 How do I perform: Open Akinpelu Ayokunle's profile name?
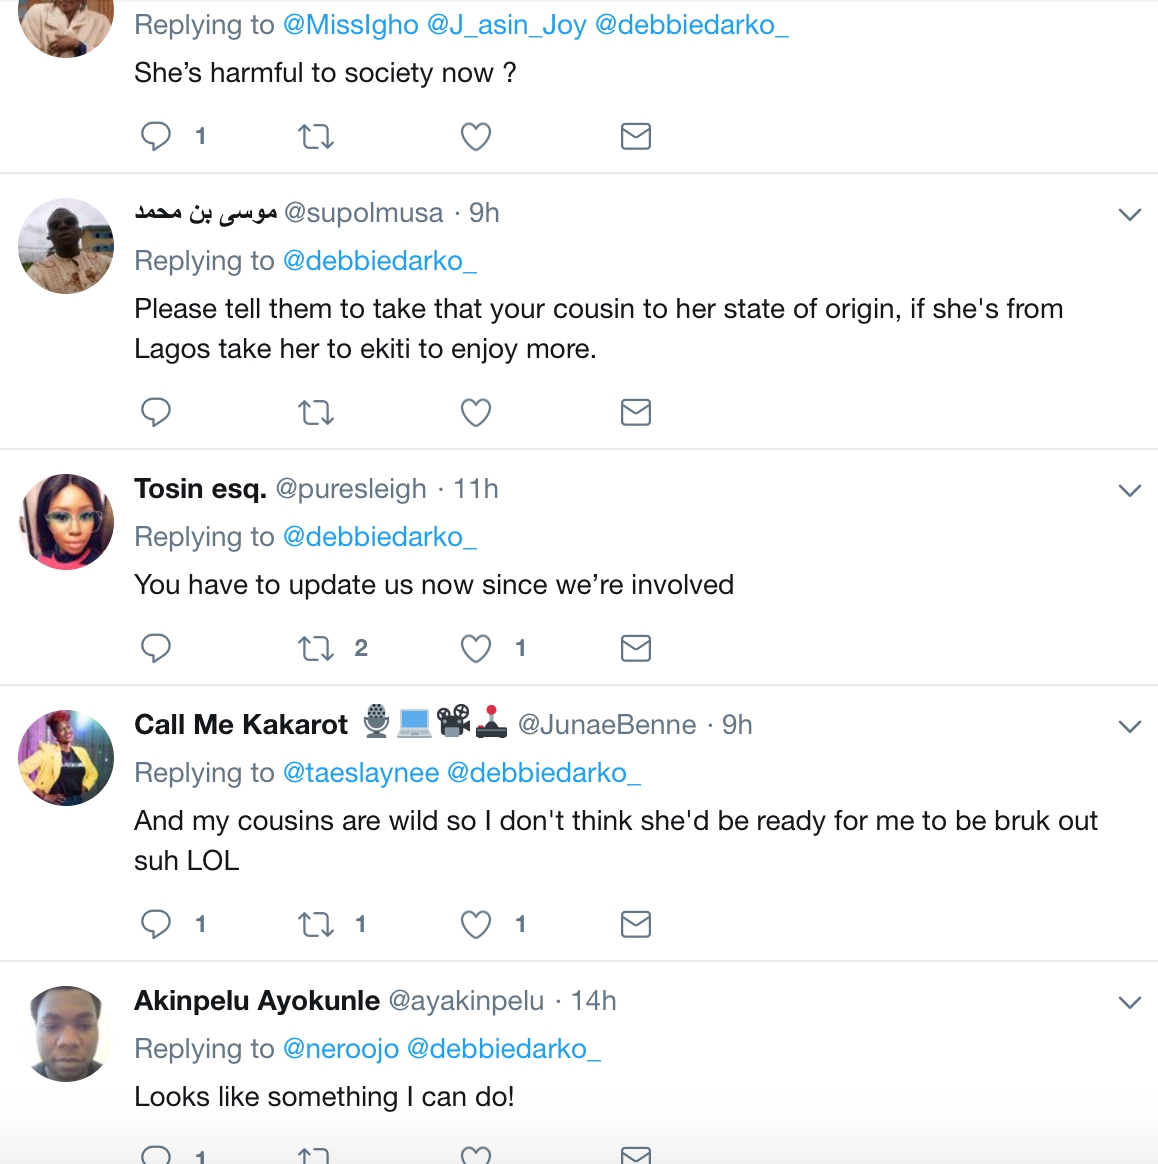click(x=257, y=1001)
